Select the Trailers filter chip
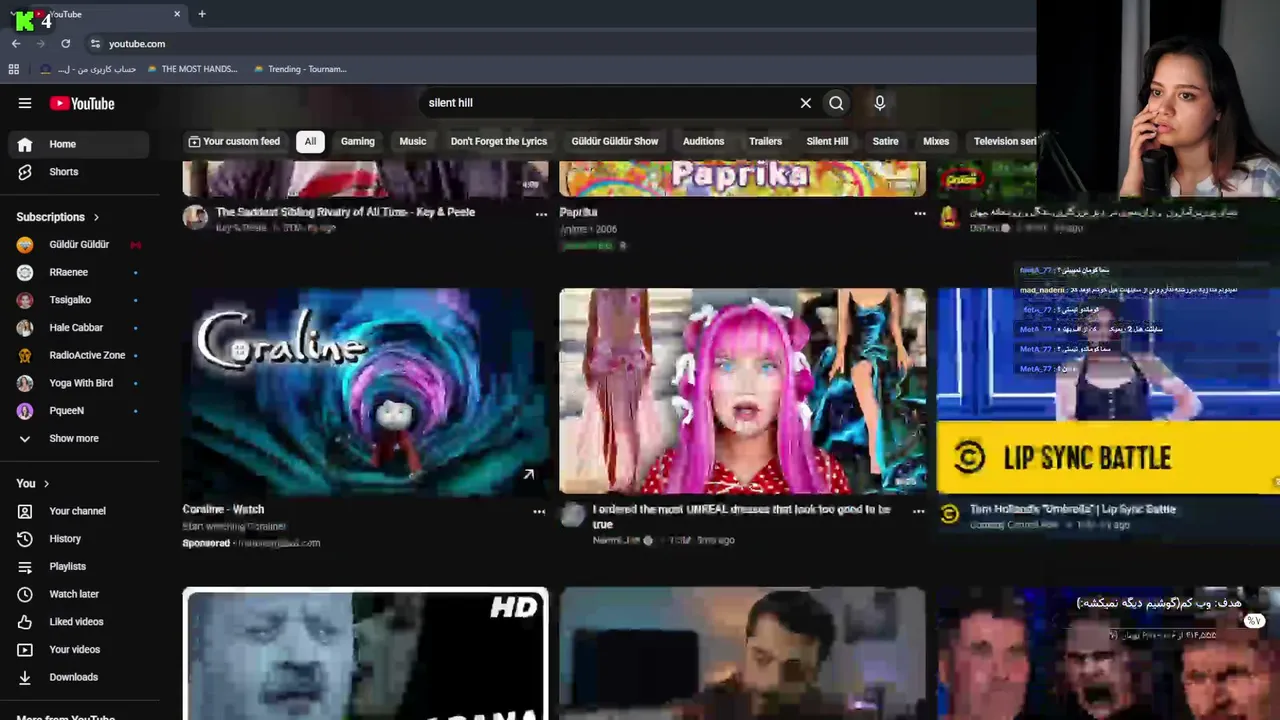This screenshot has height=720, width=1280. (x=765, y=141)
